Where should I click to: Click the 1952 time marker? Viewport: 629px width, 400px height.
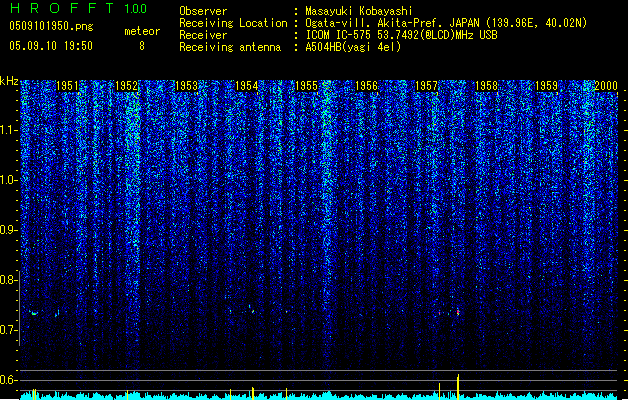click(x=127, y=86)
